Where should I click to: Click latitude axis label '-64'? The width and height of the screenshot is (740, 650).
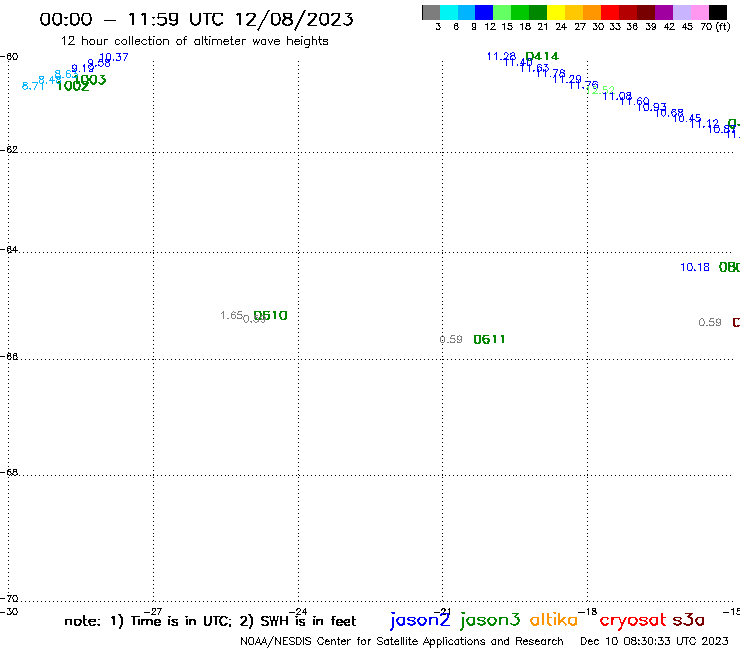click(9, 249)
